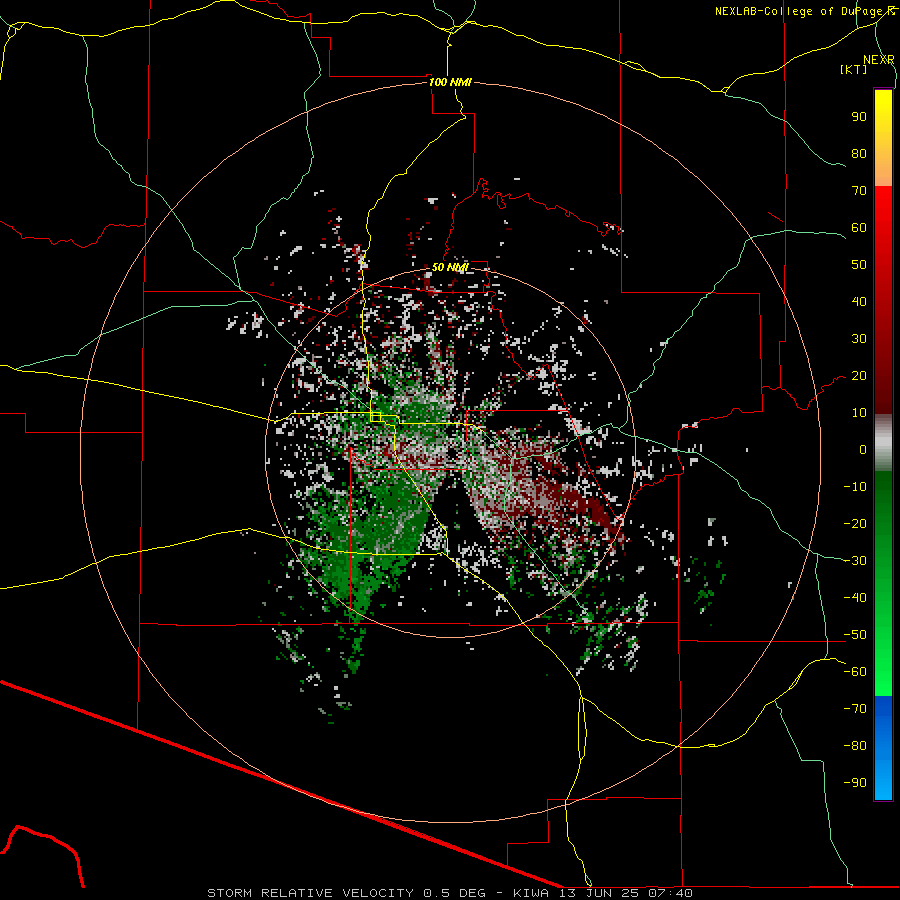Click the 70 value on the velocity scale

pos(859,191)
